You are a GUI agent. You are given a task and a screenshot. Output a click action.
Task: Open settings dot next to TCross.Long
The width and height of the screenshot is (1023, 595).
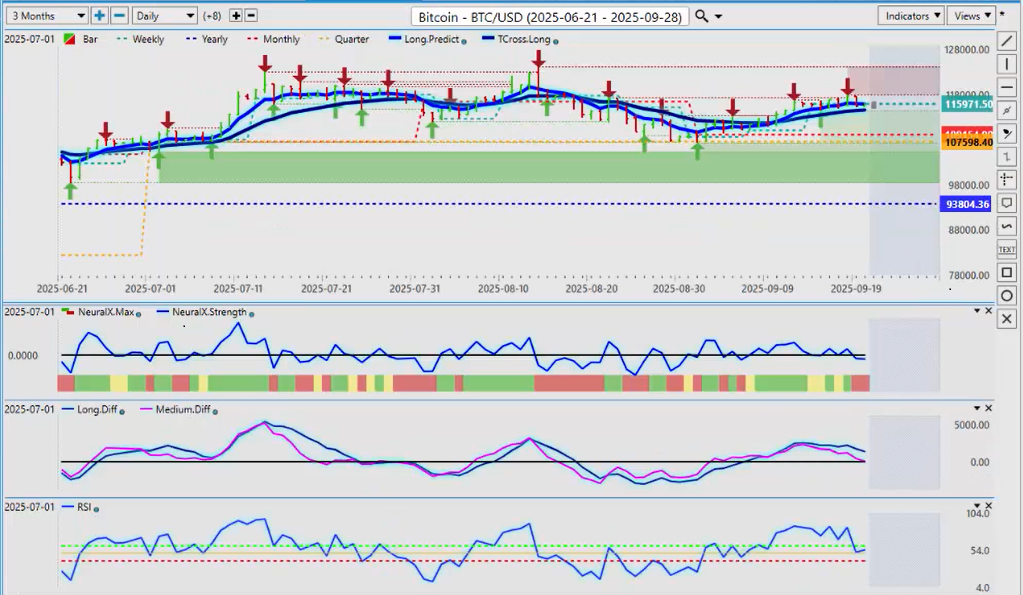556,41
